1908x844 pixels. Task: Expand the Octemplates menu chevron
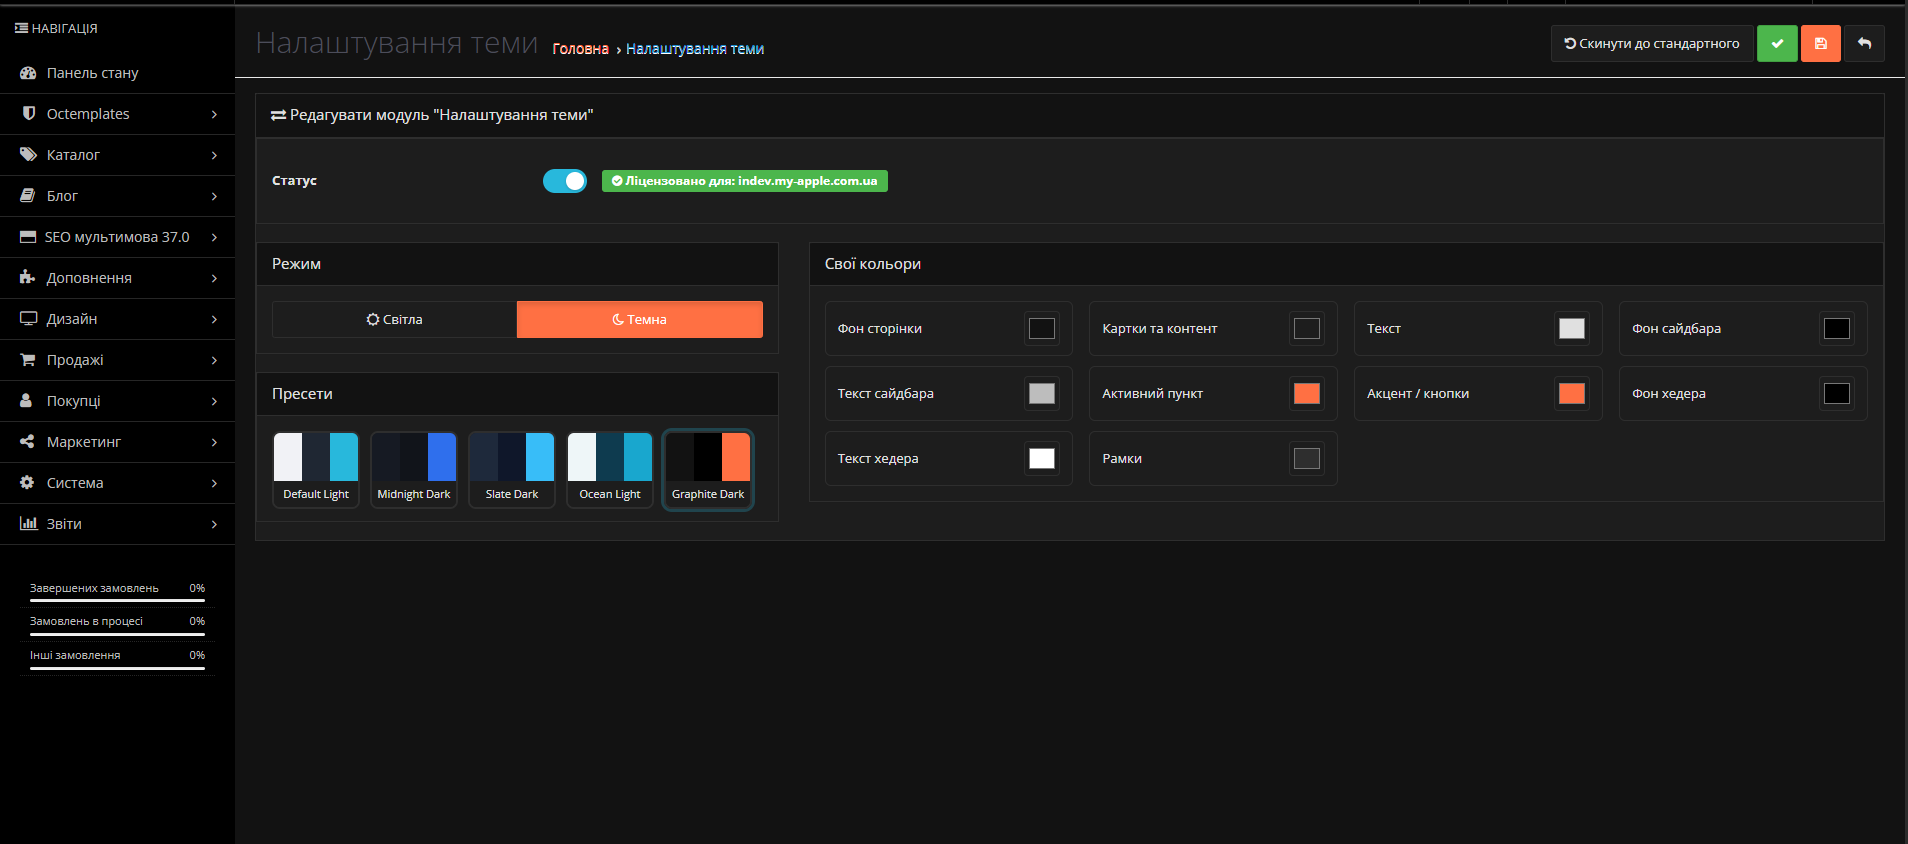click(x=214, y=114)
